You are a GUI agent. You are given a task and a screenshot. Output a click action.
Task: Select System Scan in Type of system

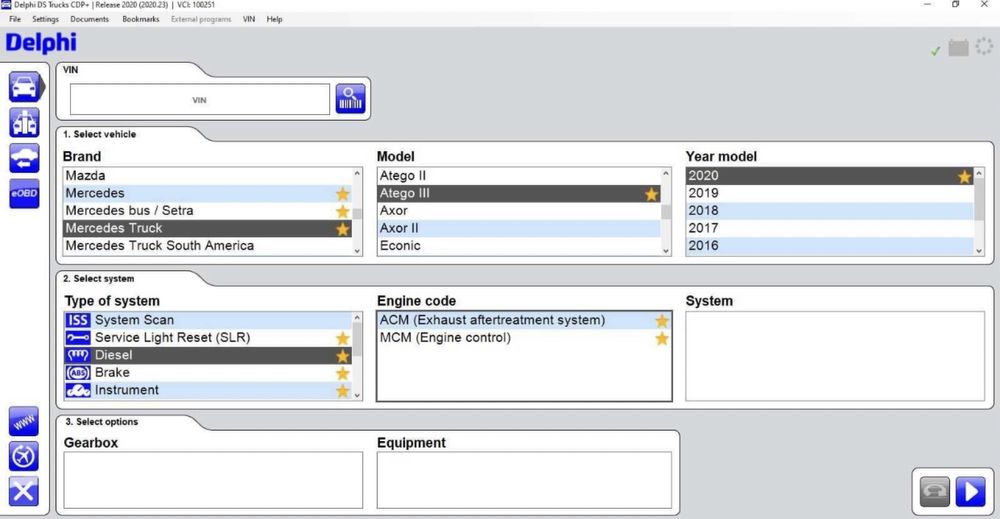(x=208, y=320)
